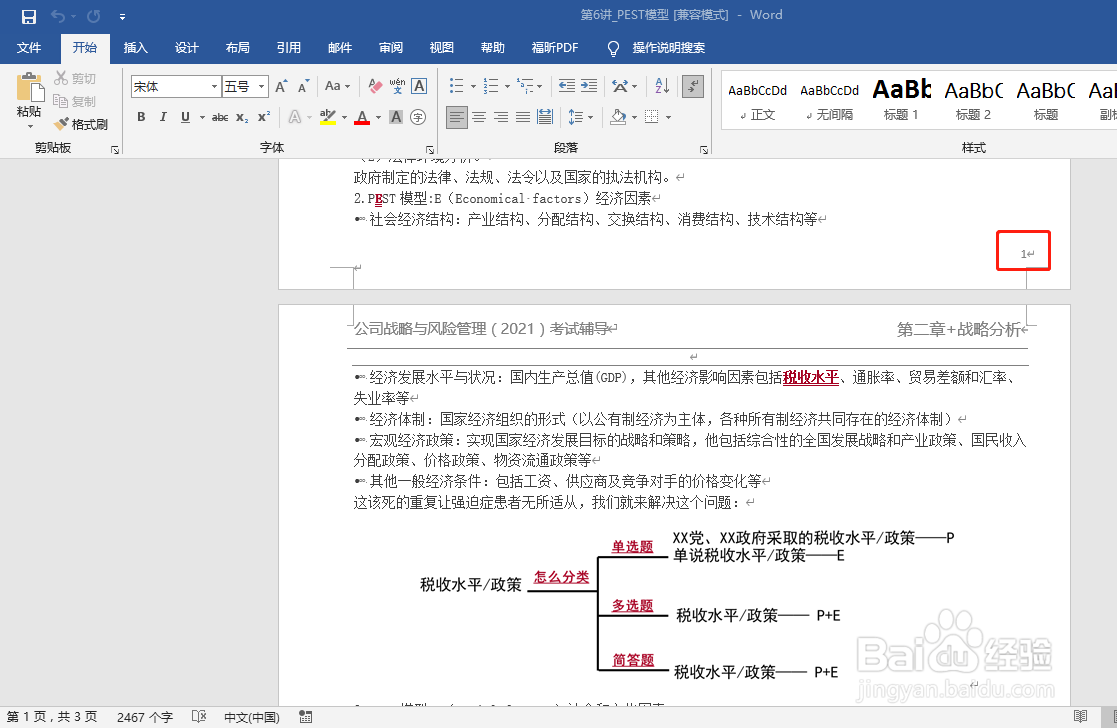1117x728 pixels.
Task: Decrease font size with shrink icon
Action: click(x=303, y=87)
